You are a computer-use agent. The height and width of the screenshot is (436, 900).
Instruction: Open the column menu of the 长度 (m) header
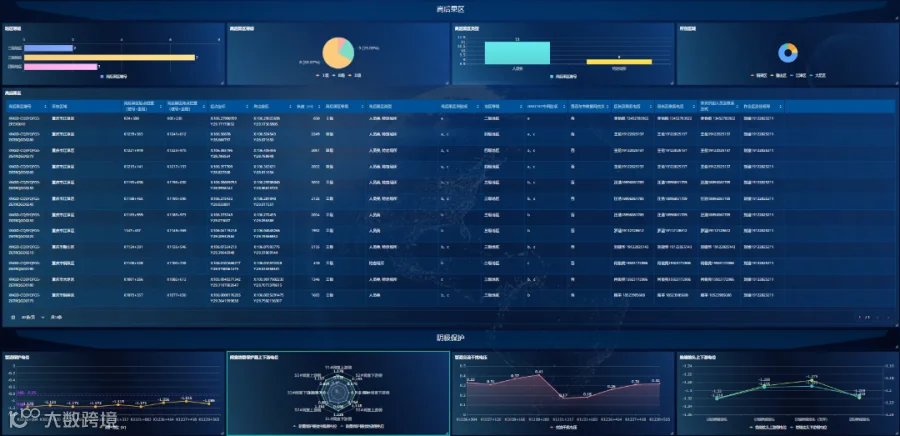tap(319, 107)
